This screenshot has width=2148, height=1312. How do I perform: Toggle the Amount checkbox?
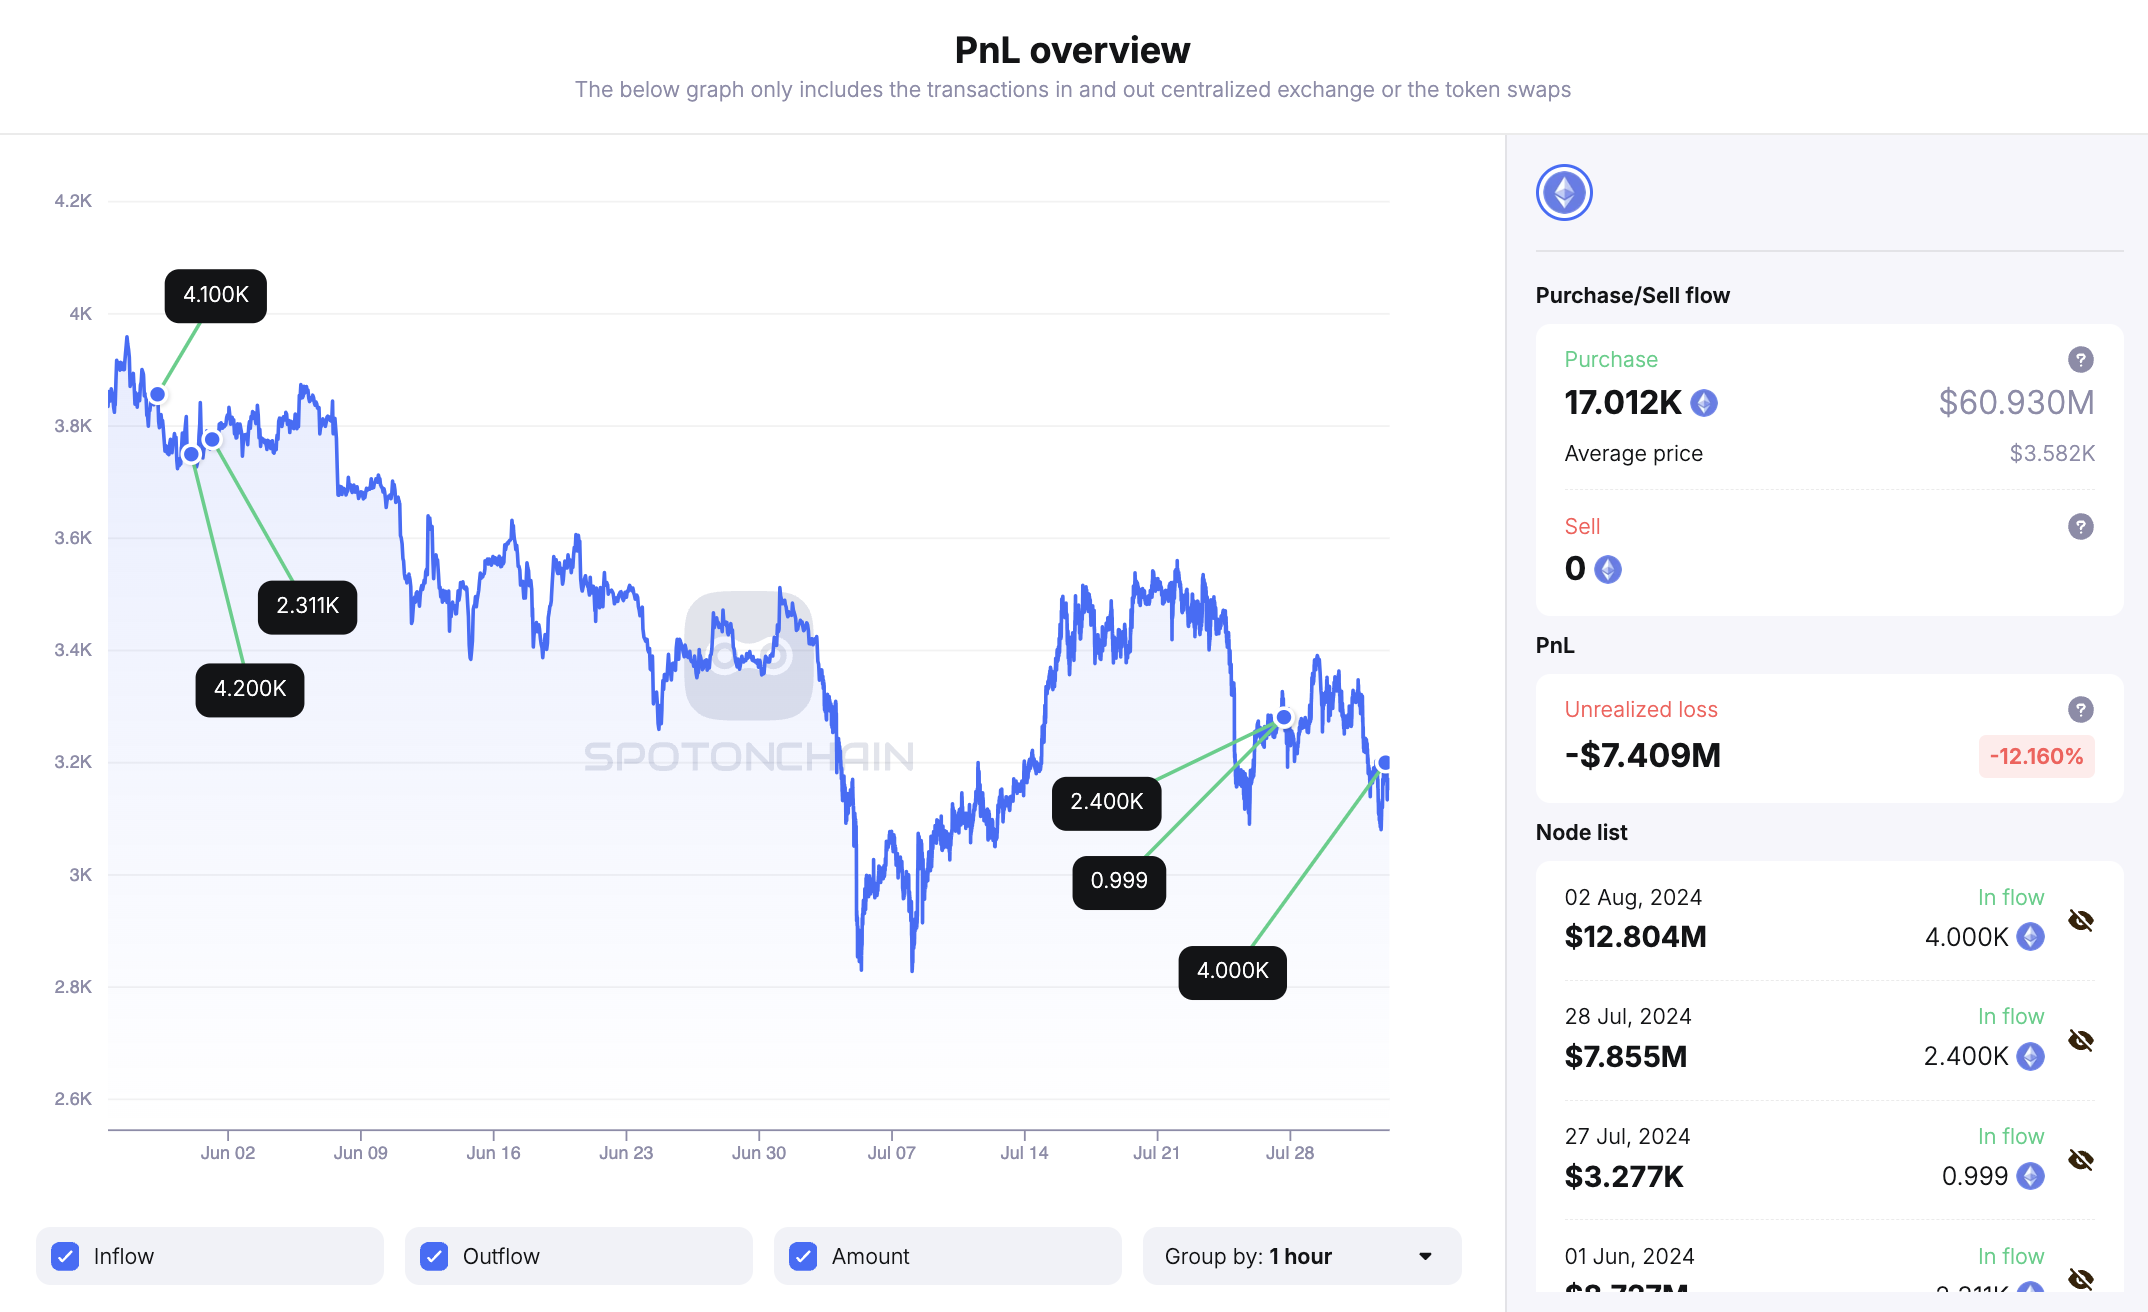point(803,1256)
